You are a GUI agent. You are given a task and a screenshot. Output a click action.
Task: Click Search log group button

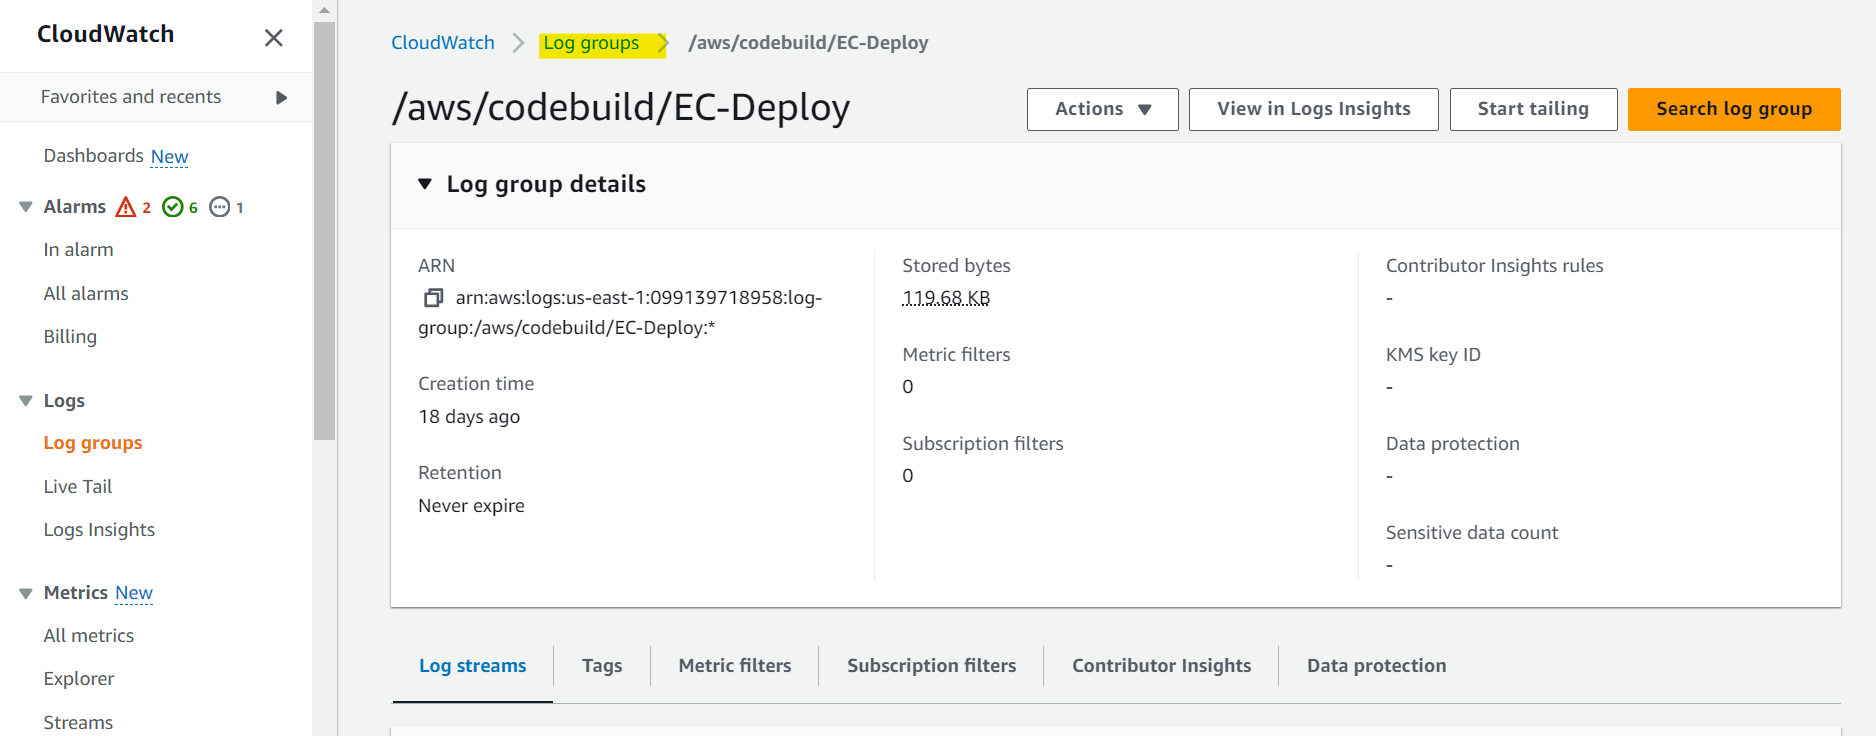(1734, 109)
